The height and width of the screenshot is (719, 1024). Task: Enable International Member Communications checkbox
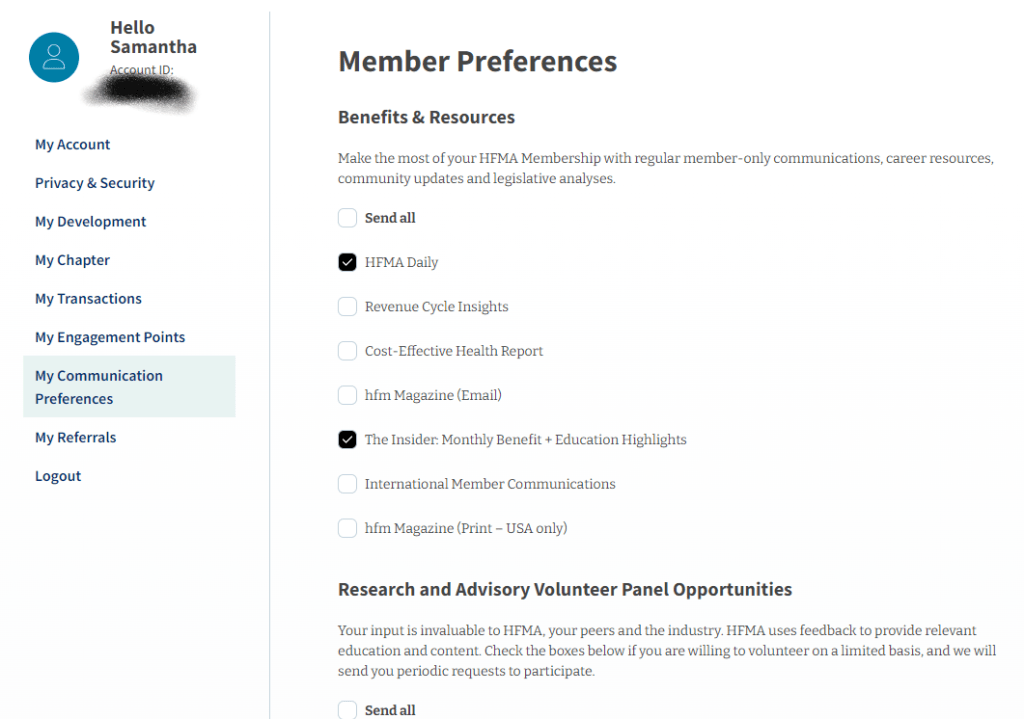click(347, 484)
